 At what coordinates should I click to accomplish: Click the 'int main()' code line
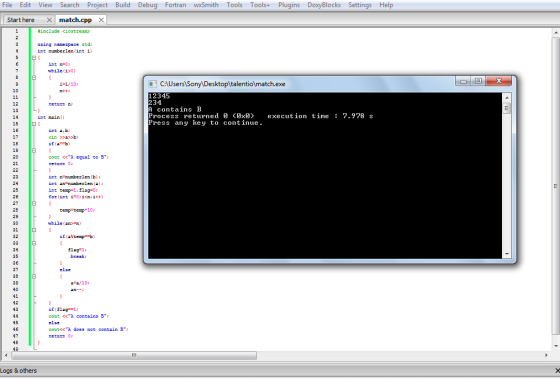51,117
